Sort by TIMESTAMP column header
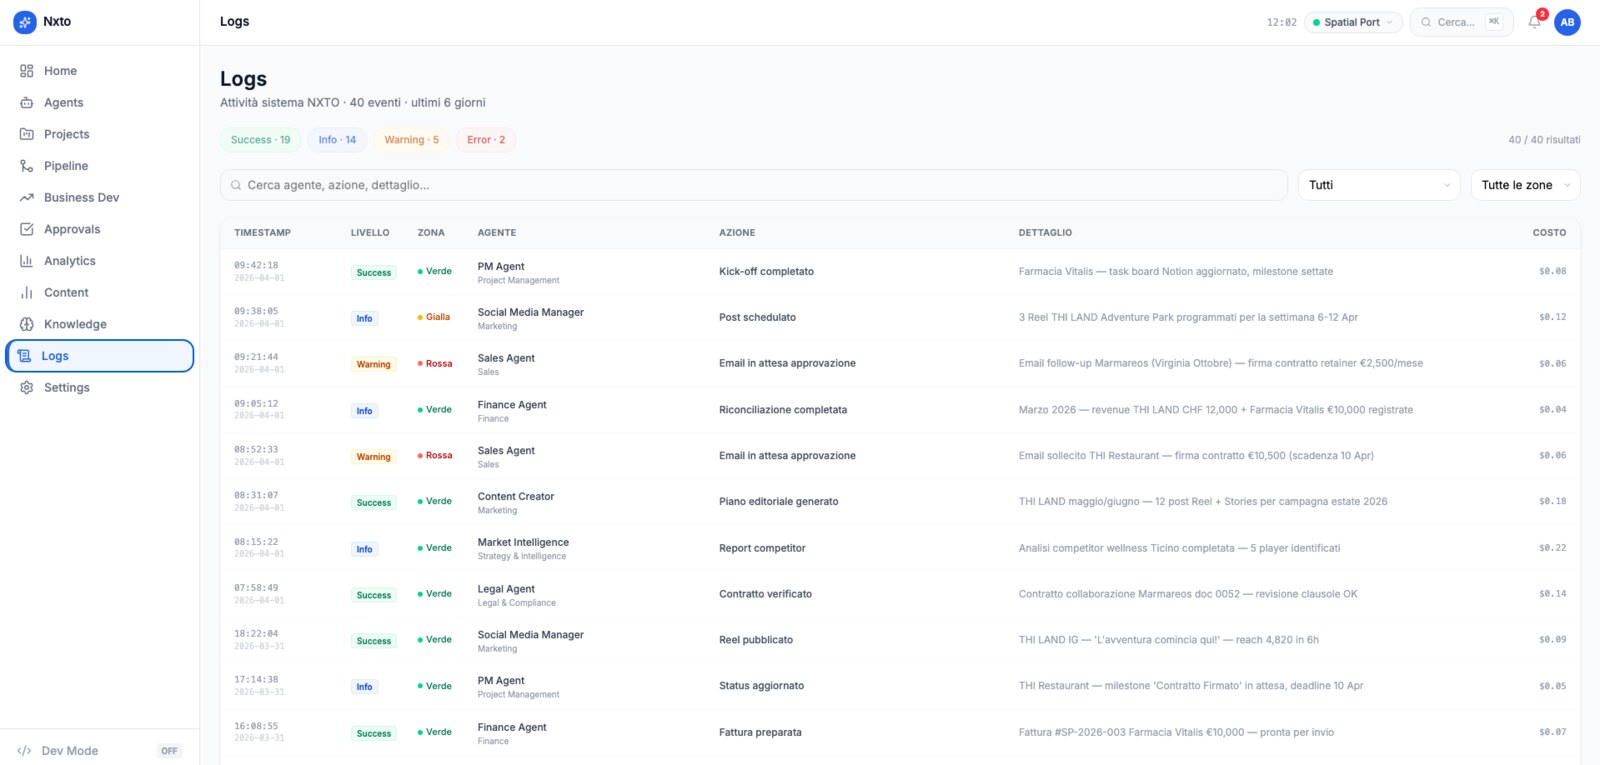The height and width of the screenshot is (765, 1600). click(x=262, y=233)
